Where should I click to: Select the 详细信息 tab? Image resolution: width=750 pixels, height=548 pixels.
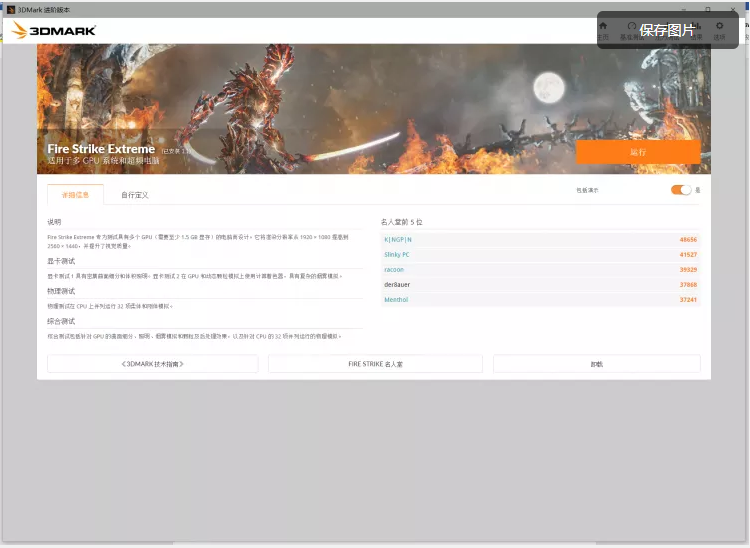coord(75,195)
